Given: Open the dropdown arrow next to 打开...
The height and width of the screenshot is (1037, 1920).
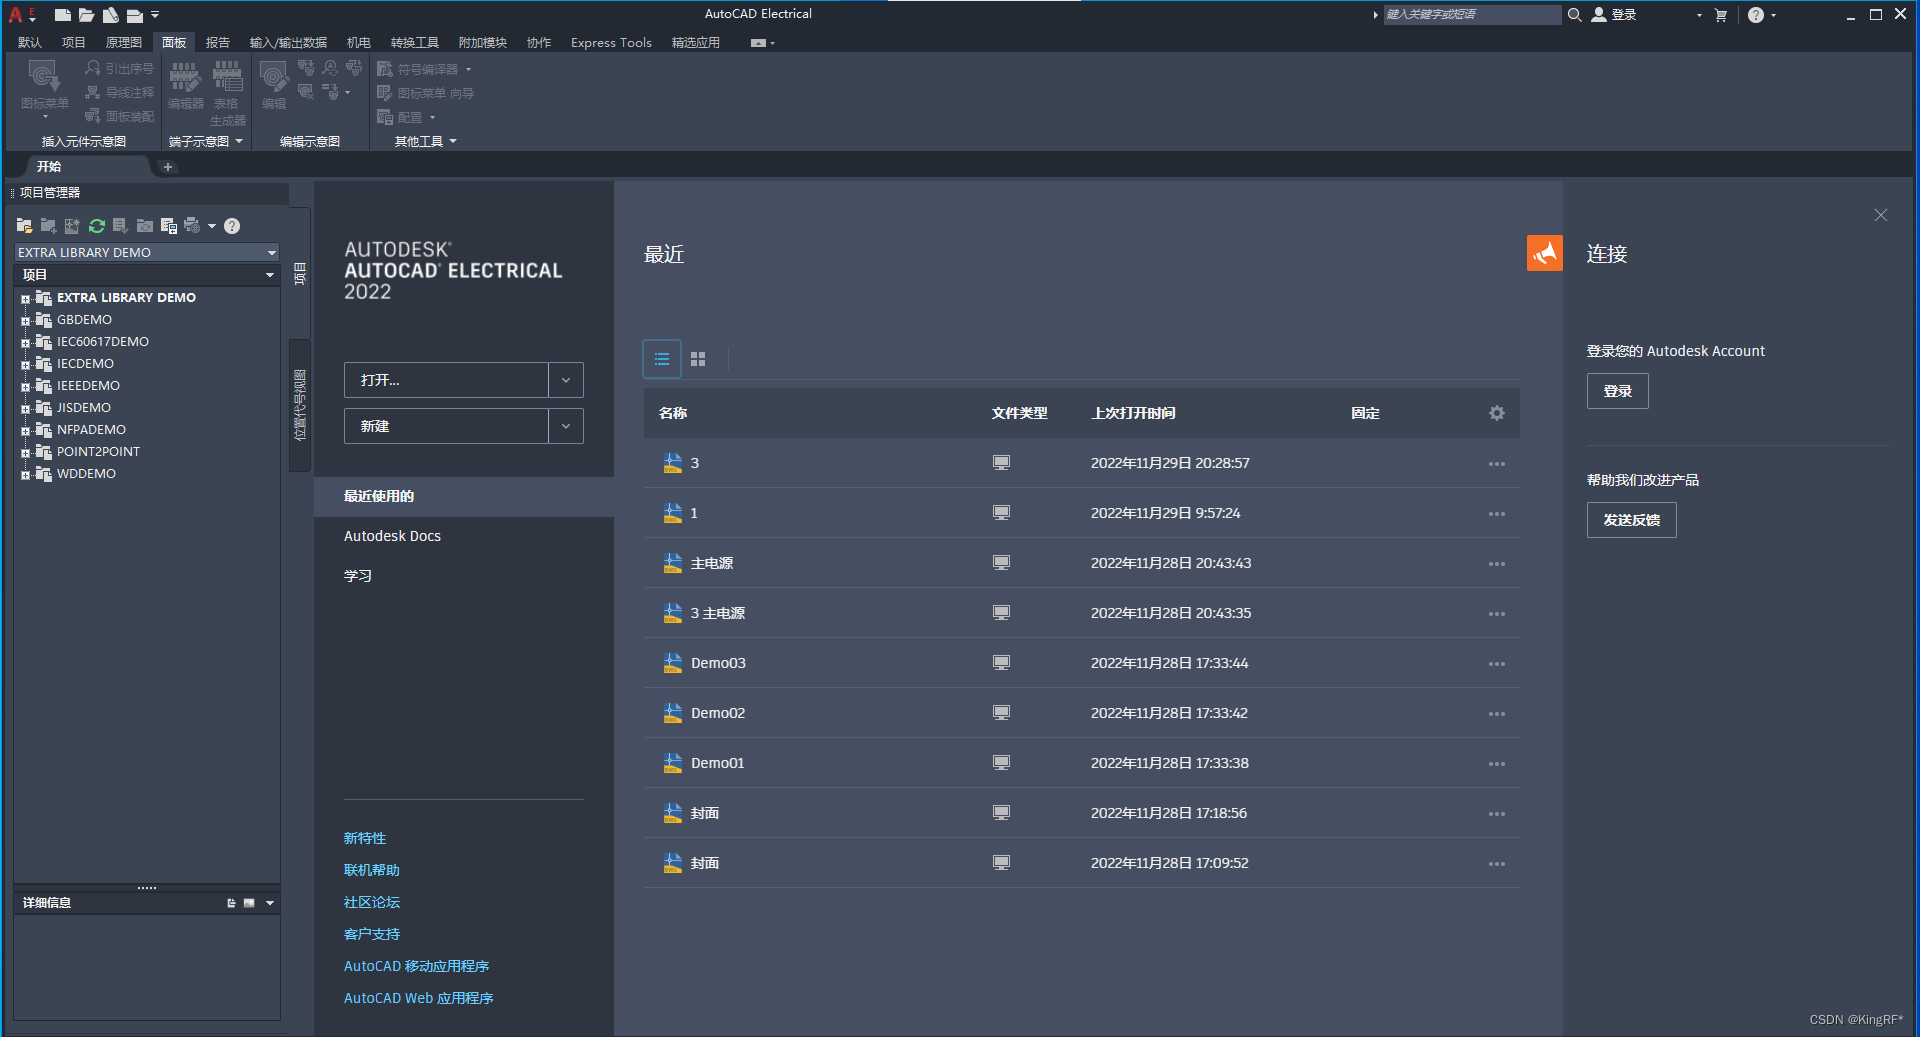Looking at the screenshot, I should click(x=566, y=380).
